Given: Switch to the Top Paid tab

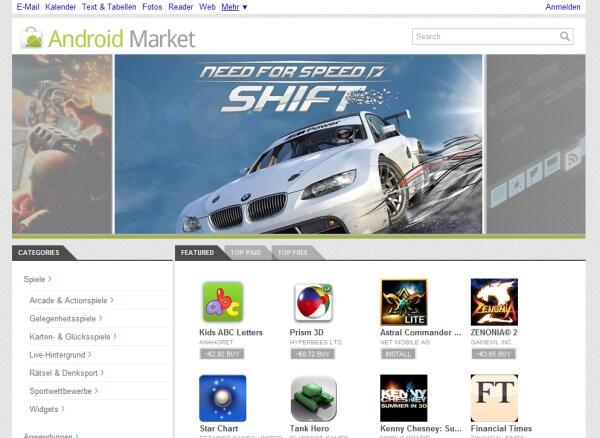Looking at the screenshot, I should tap(246, 252).
